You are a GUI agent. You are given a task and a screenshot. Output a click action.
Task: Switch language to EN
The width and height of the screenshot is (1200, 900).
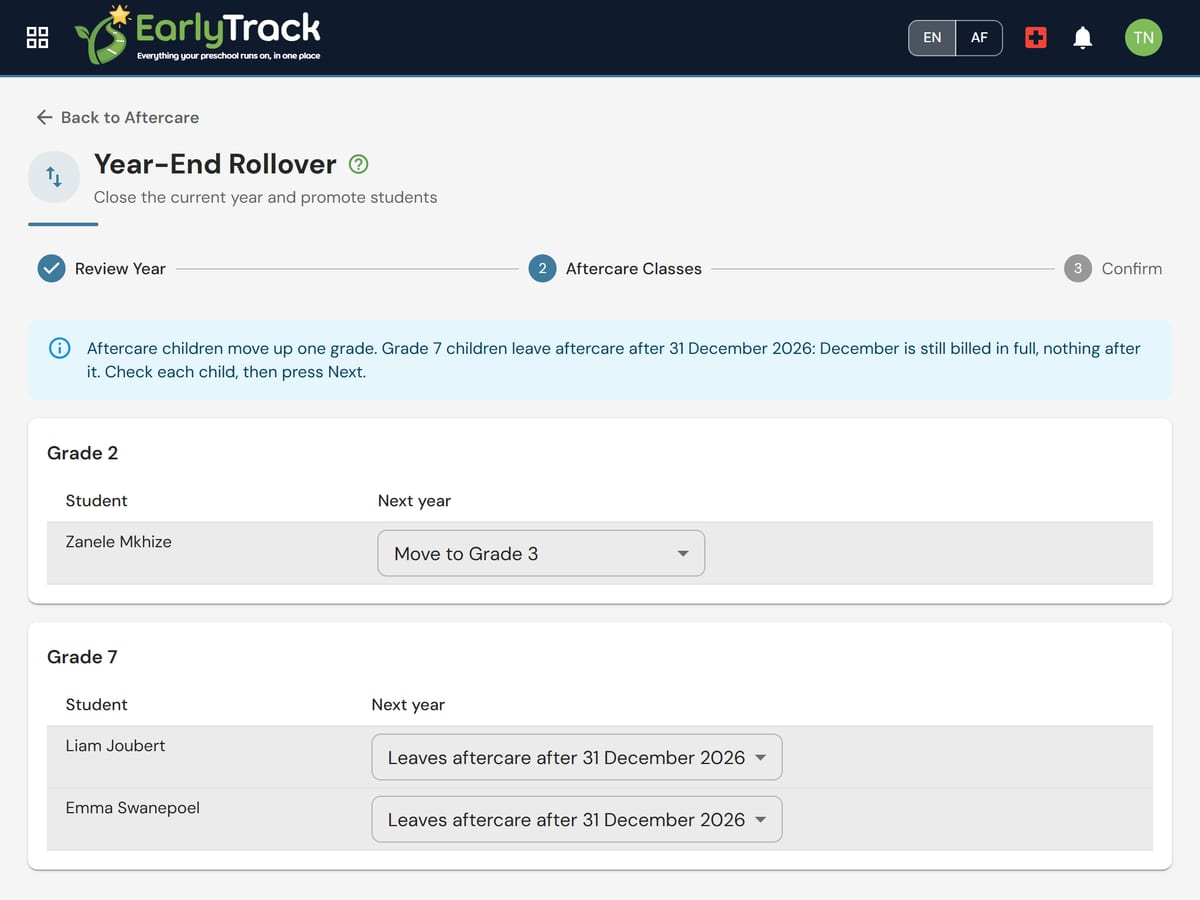[932, 38]
